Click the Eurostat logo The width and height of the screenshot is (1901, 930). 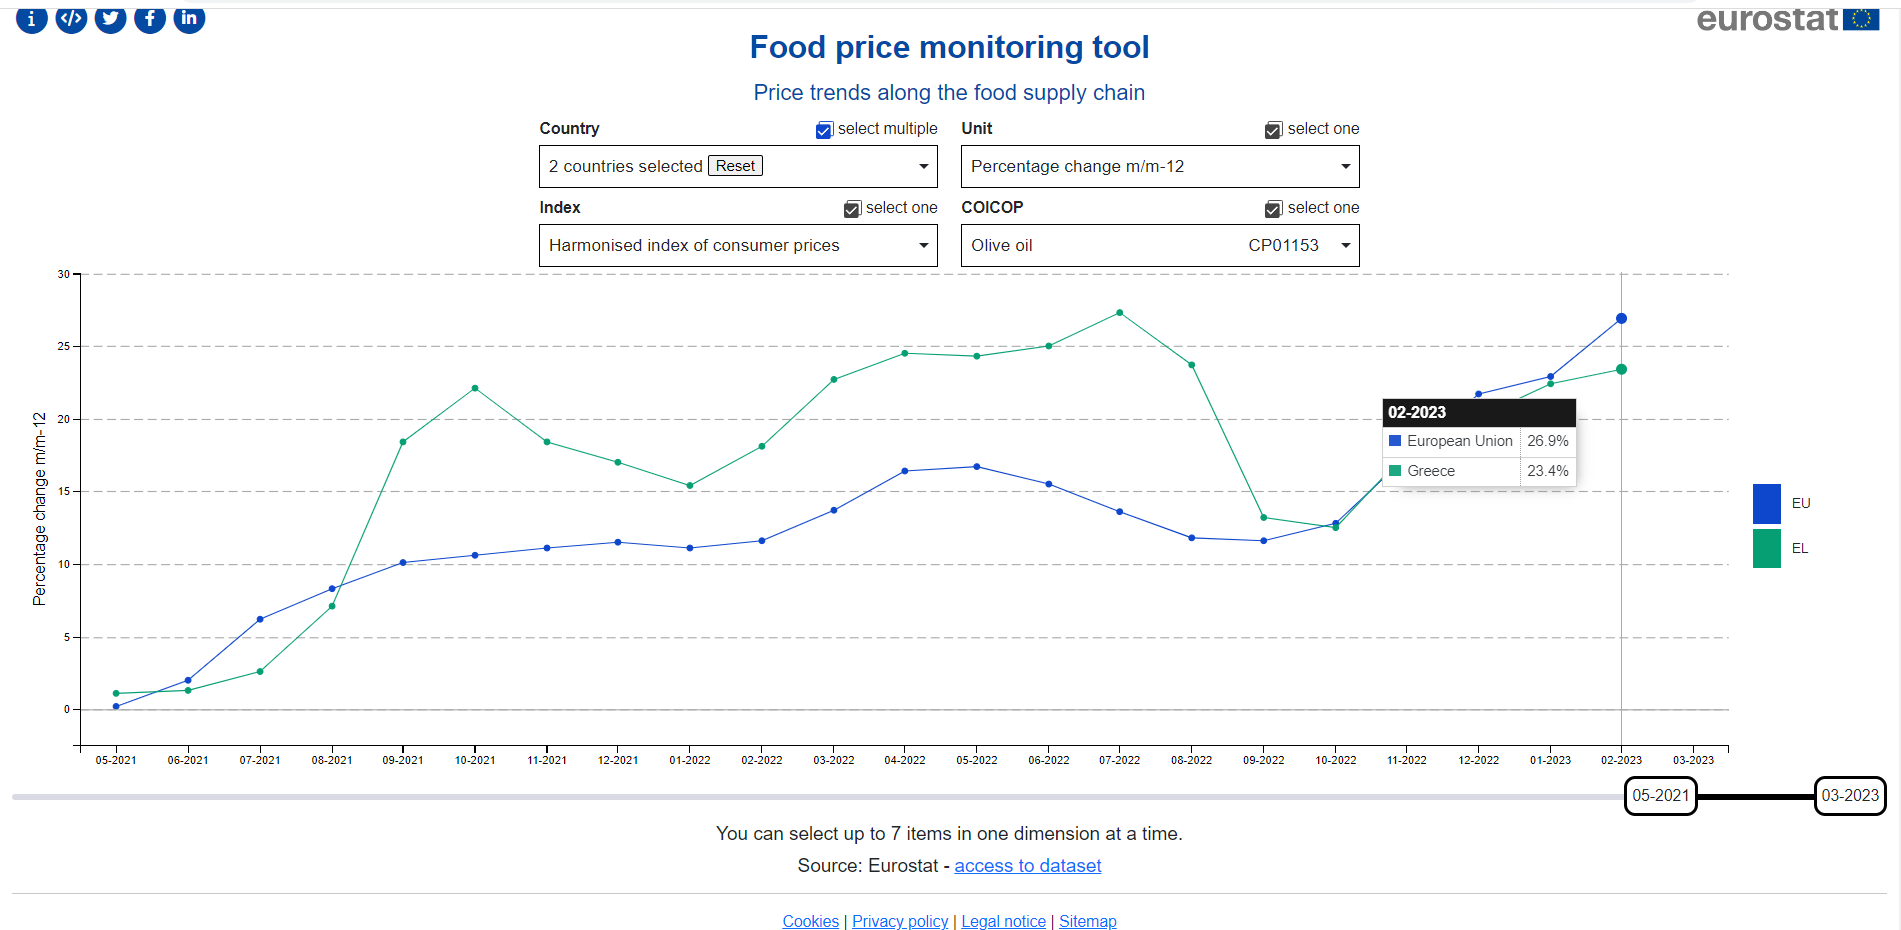tap(1786, 20)
